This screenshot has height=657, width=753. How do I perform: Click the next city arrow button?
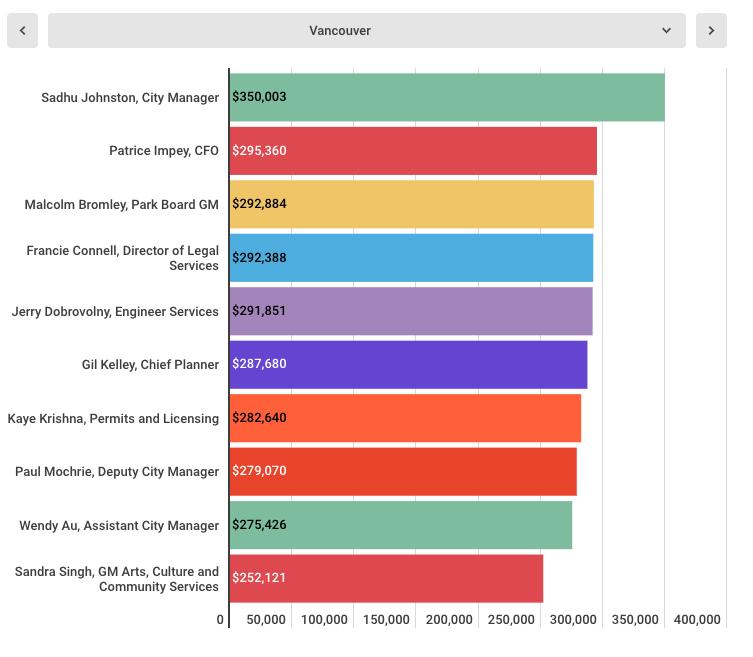click(x=711, y=31)
